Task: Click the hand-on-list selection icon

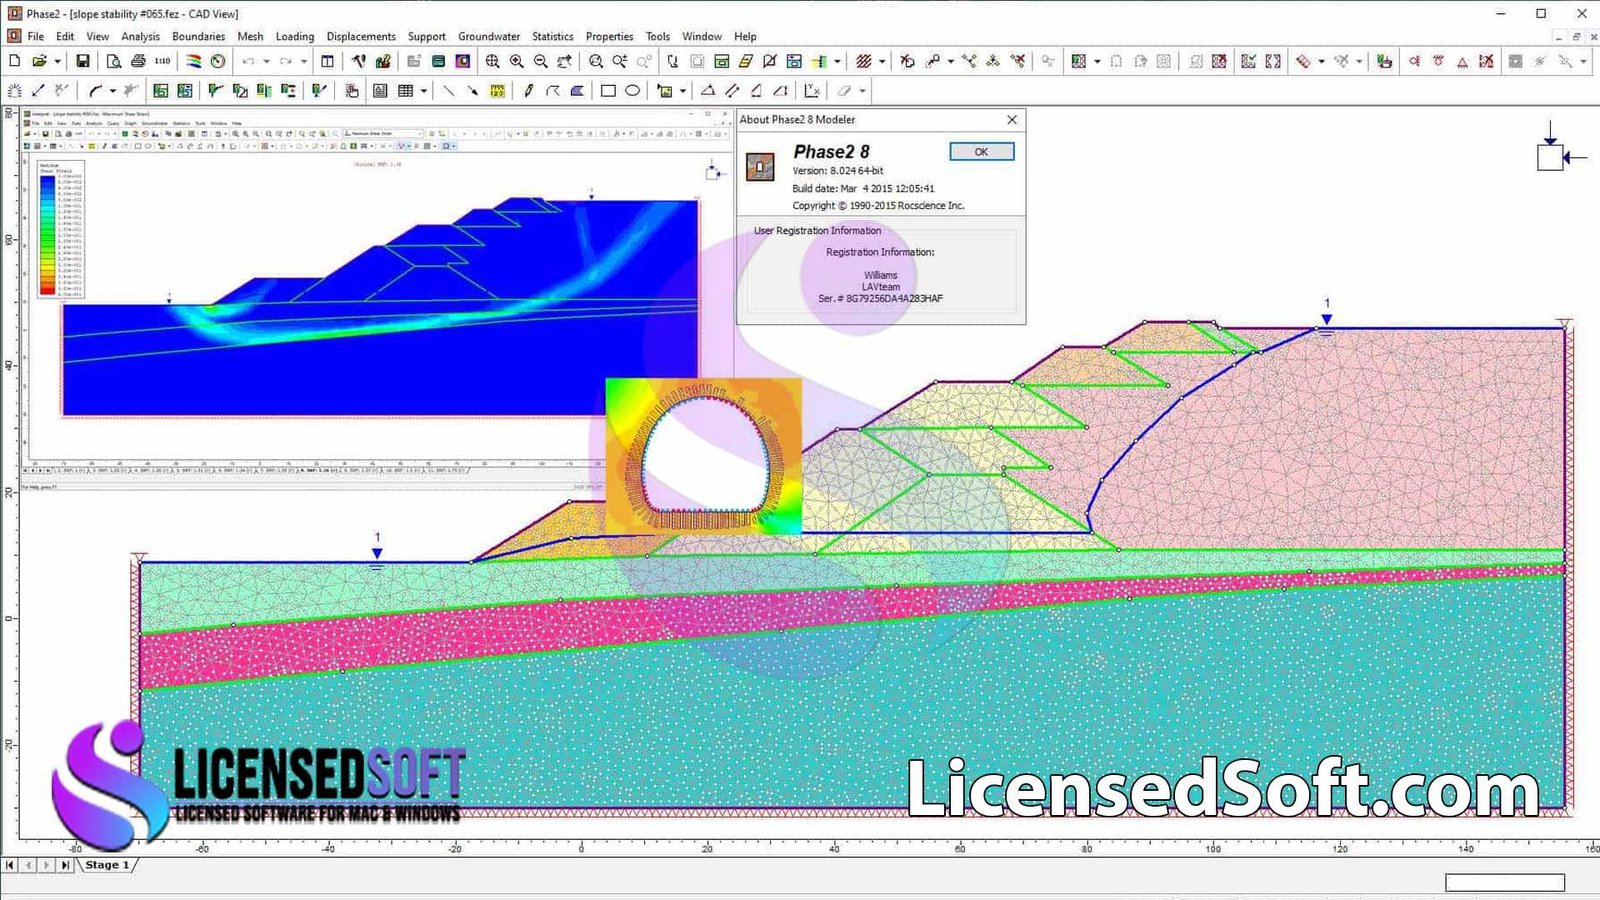Action: coord(352,91)
